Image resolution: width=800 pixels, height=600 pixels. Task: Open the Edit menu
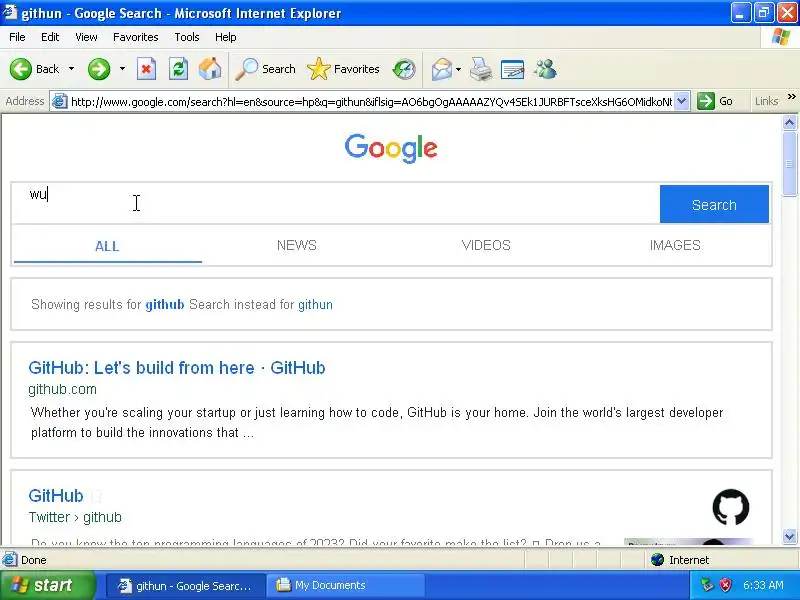(x=50, y=37)
